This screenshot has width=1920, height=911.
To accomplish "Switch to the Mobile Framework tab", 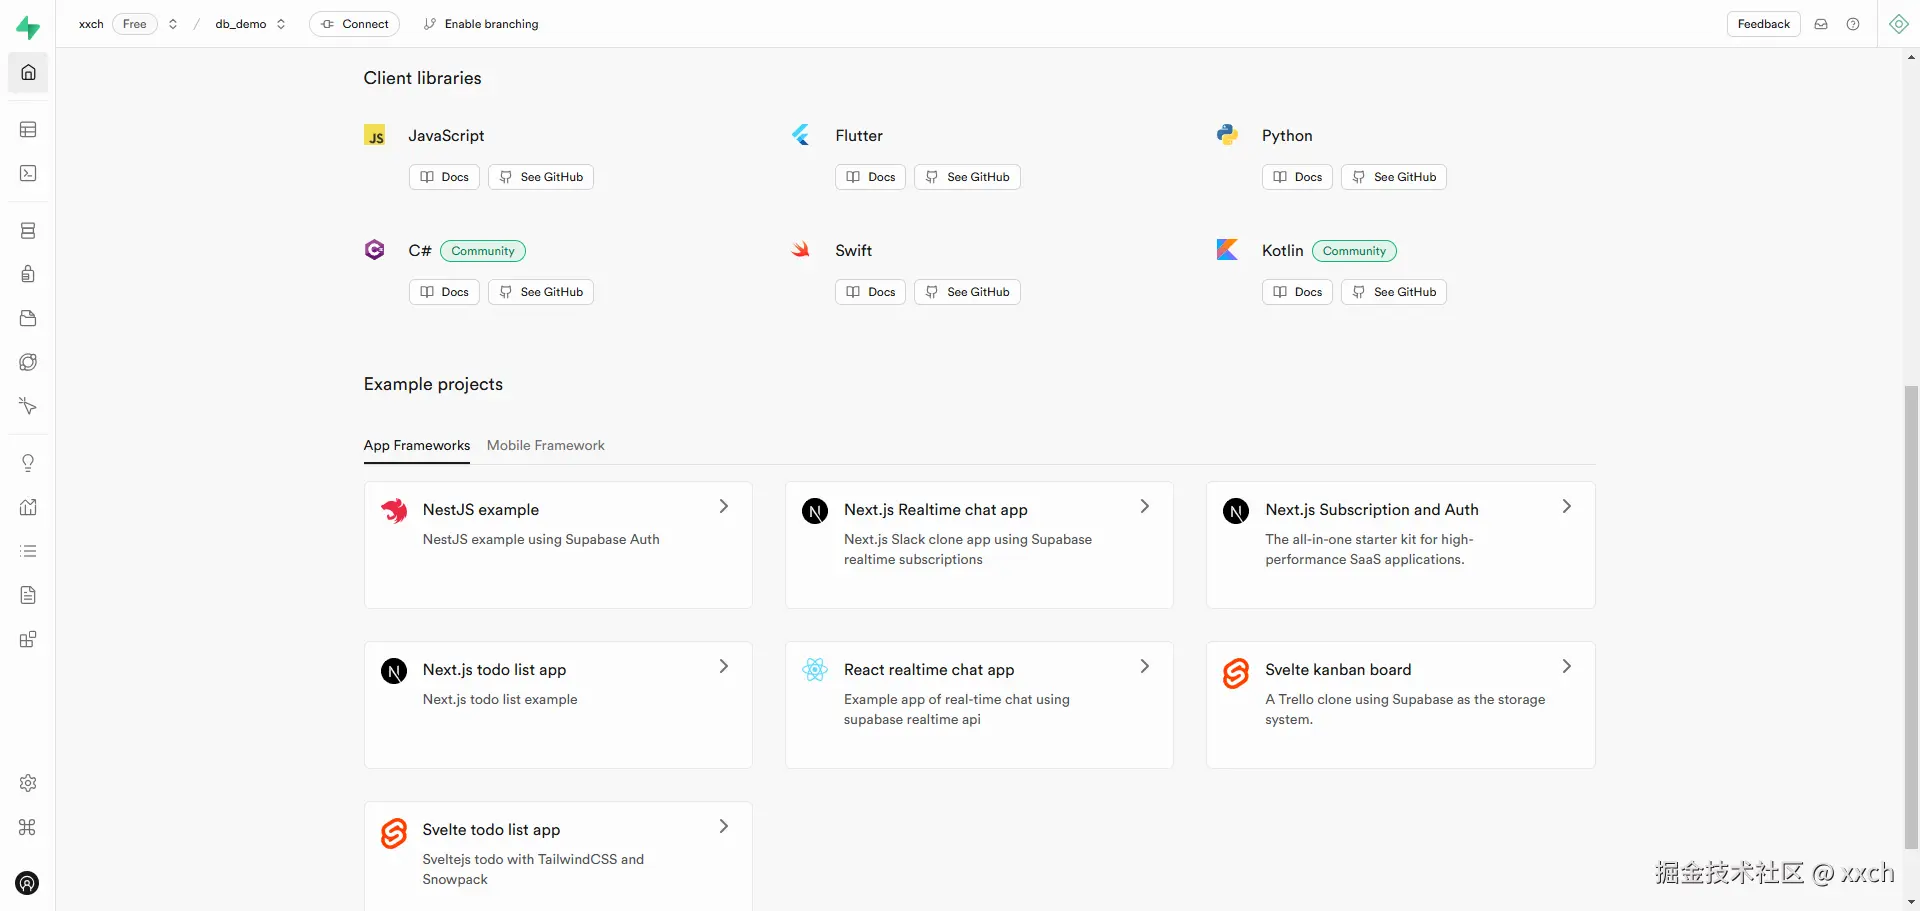I will (x=545, y=446).
